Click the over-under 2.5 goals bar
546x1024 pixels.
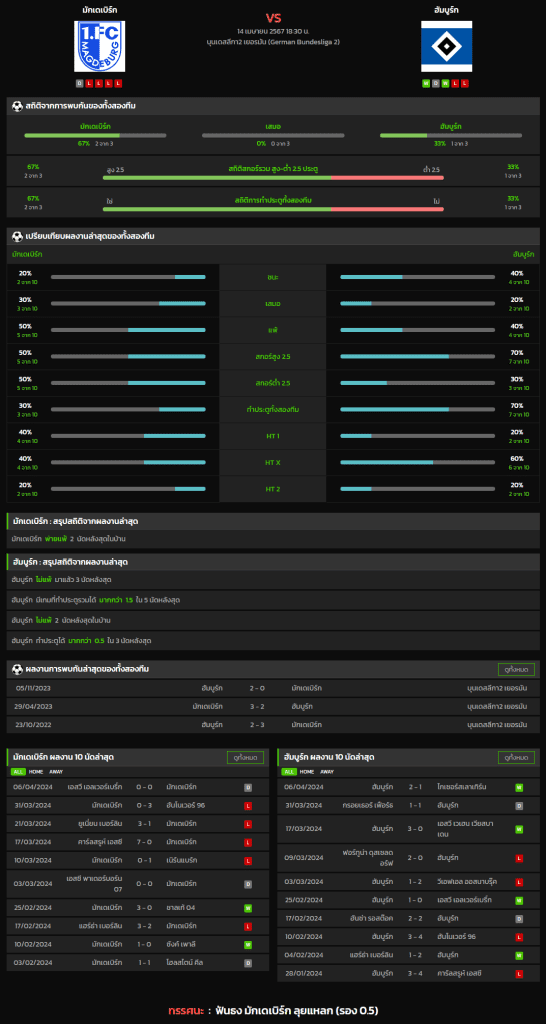coord(273,177)
